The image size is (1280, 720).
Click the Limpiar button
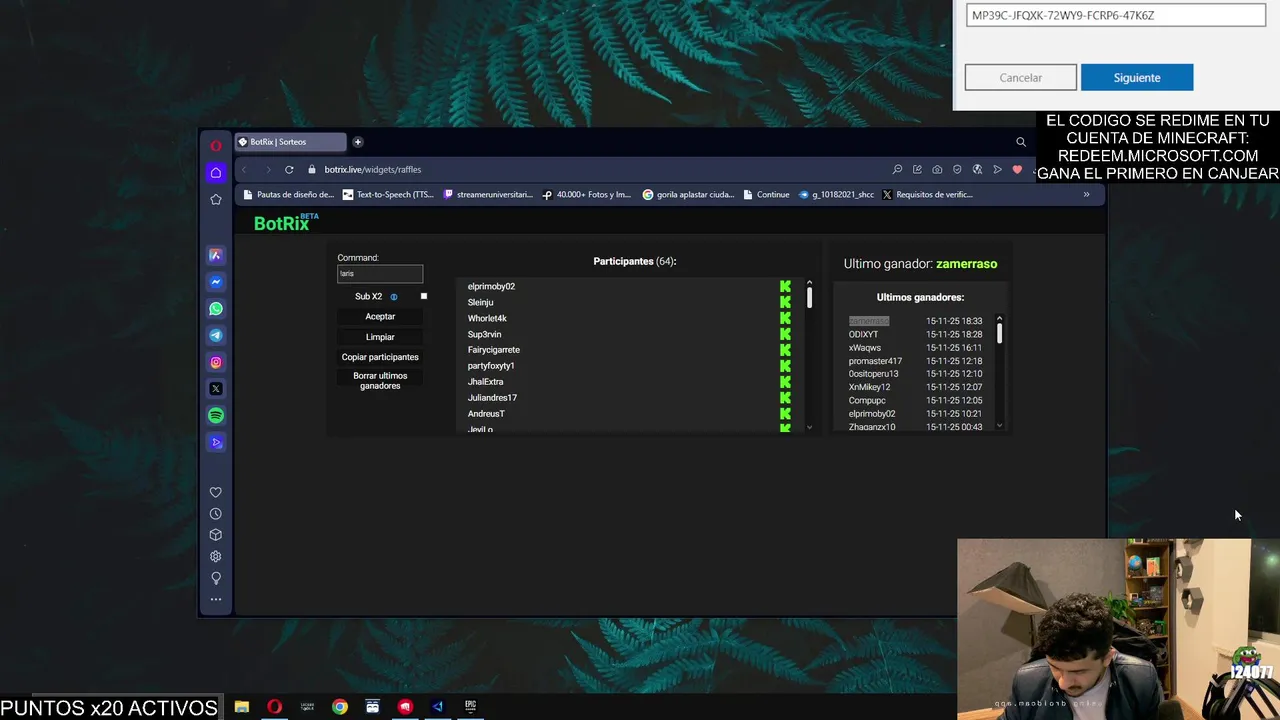coord(380,337)
